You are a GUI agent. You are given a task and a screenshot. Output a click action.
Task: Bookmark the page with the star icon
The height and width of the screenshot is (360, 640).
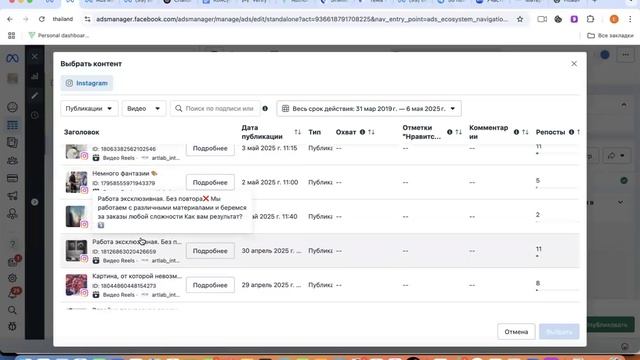(520, 19)
